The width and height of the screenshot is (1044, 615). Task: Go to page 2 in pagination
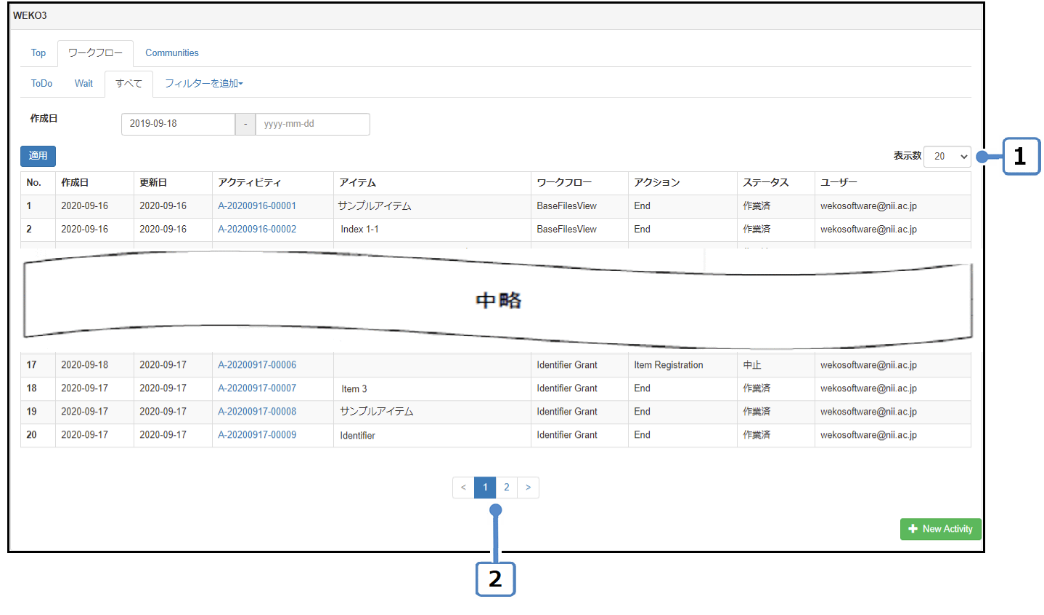tap(507, 487)
